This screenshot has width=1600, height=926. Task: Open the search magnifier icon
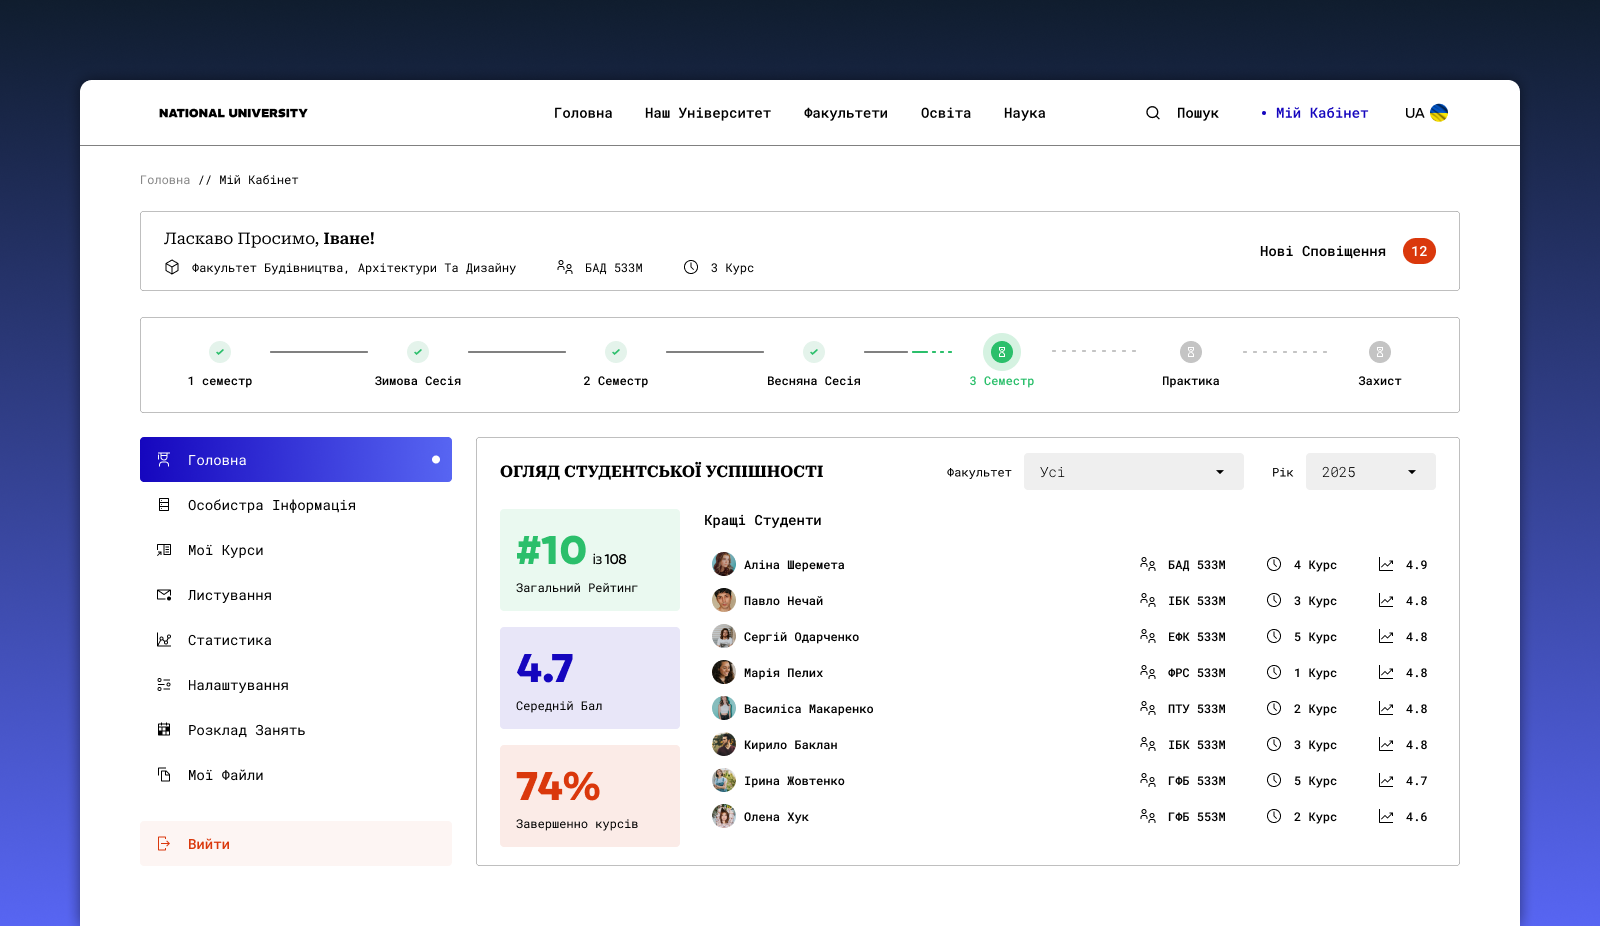1152,112
